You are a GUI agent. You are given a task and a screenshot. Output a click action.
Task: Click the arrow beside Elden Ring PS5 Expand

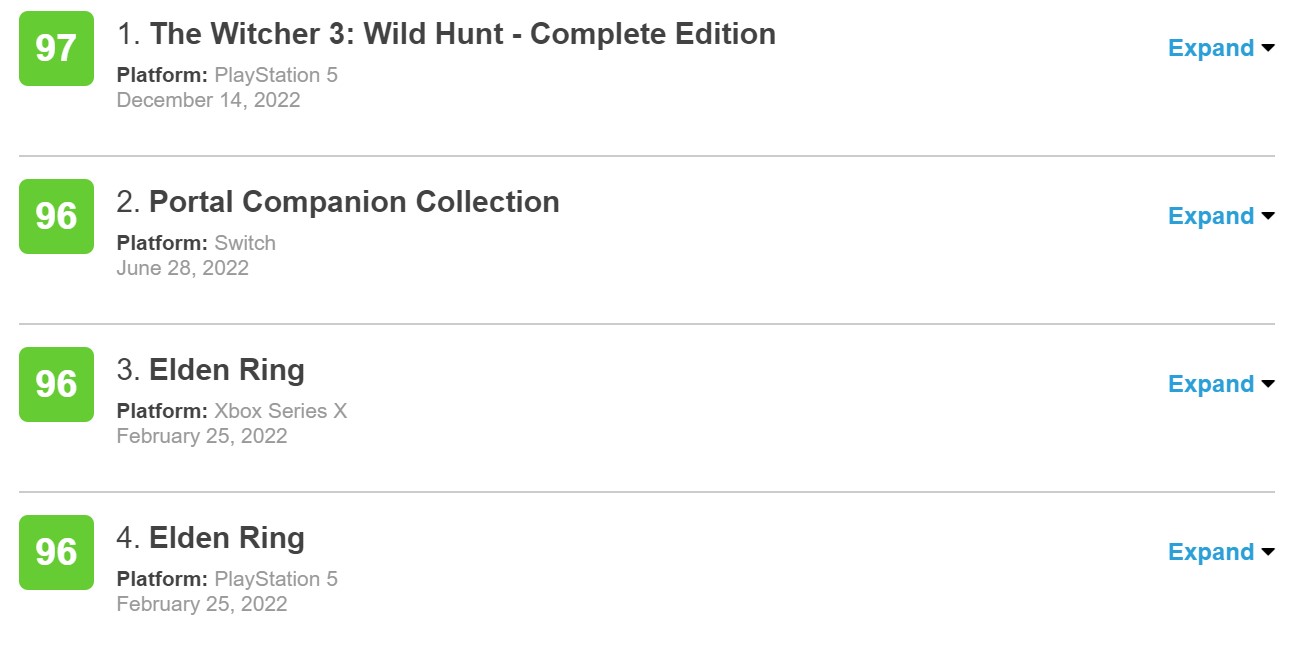click(1268, 552)
